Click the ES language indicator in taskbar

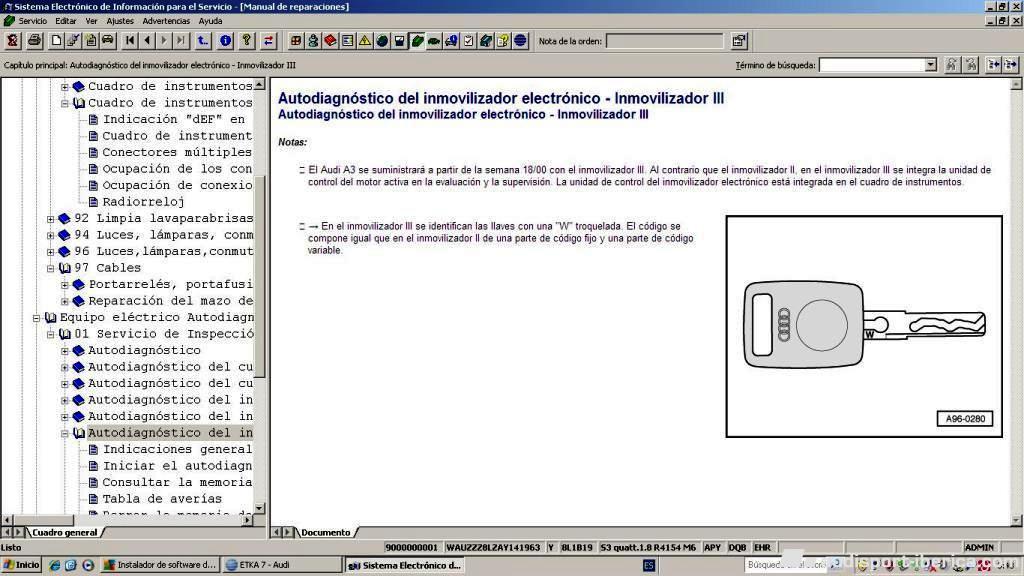tap(648, 565)
